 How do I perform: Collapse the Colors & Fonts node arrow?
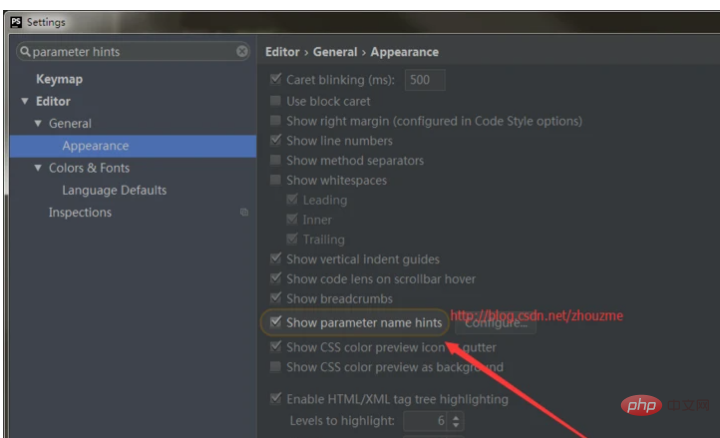[38, 168]
